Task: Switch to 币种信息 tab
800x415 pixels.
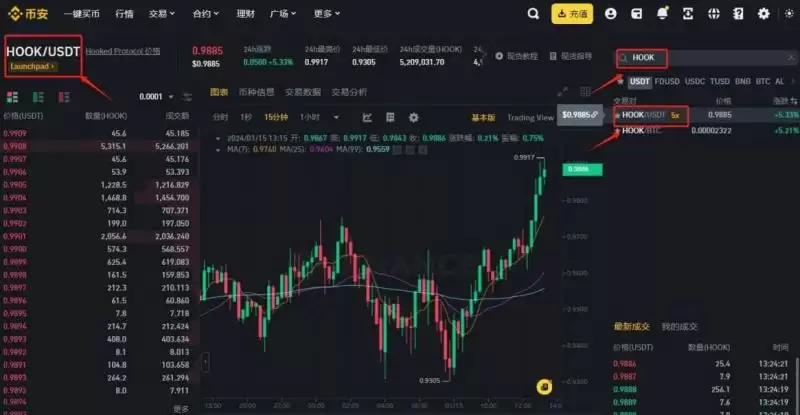Action: (256, 92)
